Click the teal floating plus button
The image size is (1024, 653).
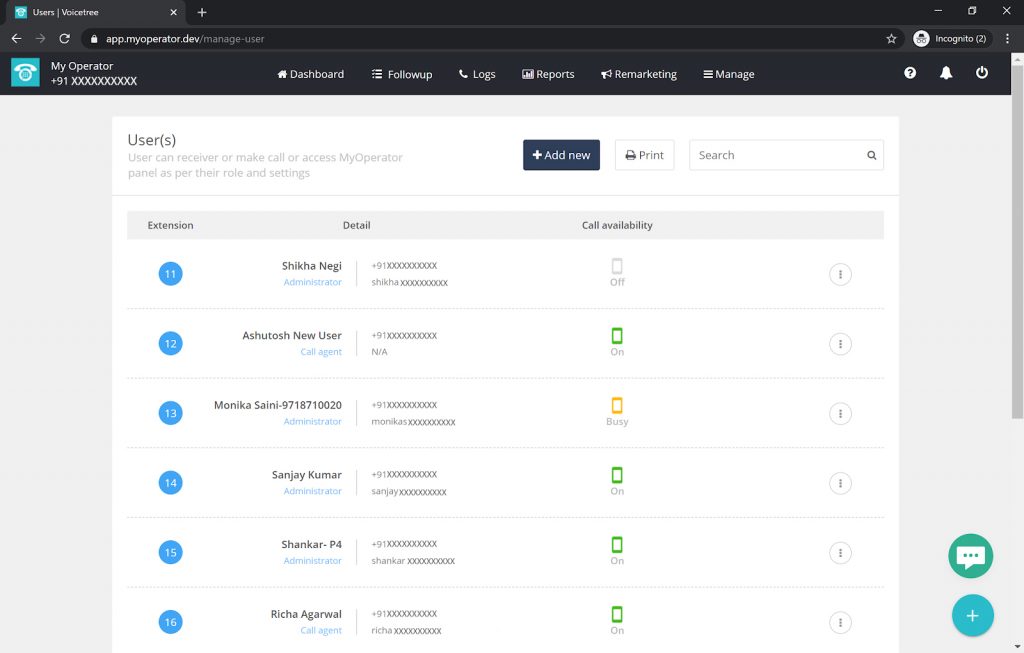972,615
